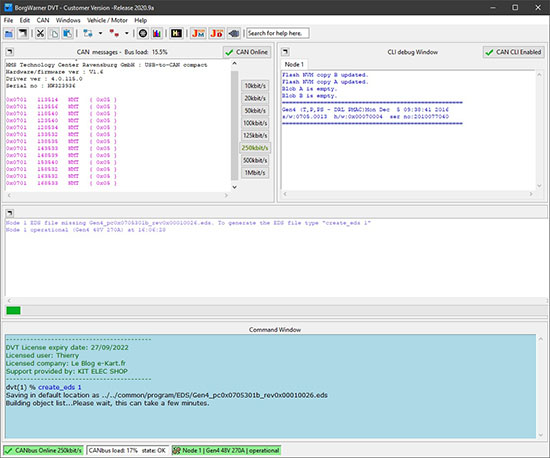Select 500kbit/s baud rate

coord(255,160)
